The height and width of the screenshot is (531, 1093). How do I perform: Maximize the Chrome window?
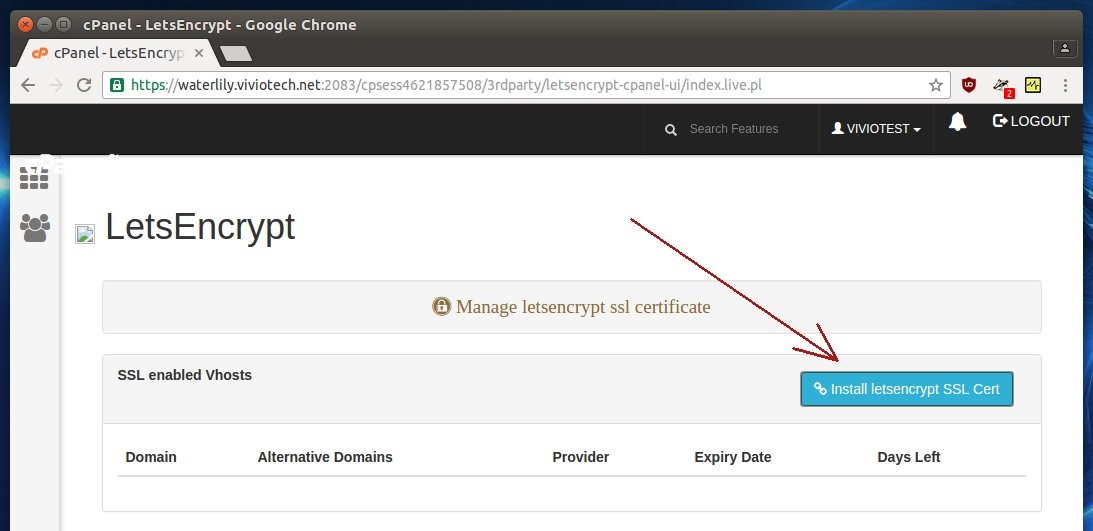[63, 24]
